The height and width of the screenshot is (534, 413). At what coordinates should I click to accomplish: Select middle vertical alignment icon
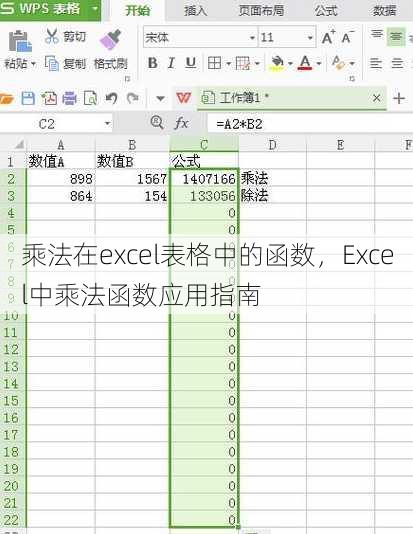coord(396,36)
